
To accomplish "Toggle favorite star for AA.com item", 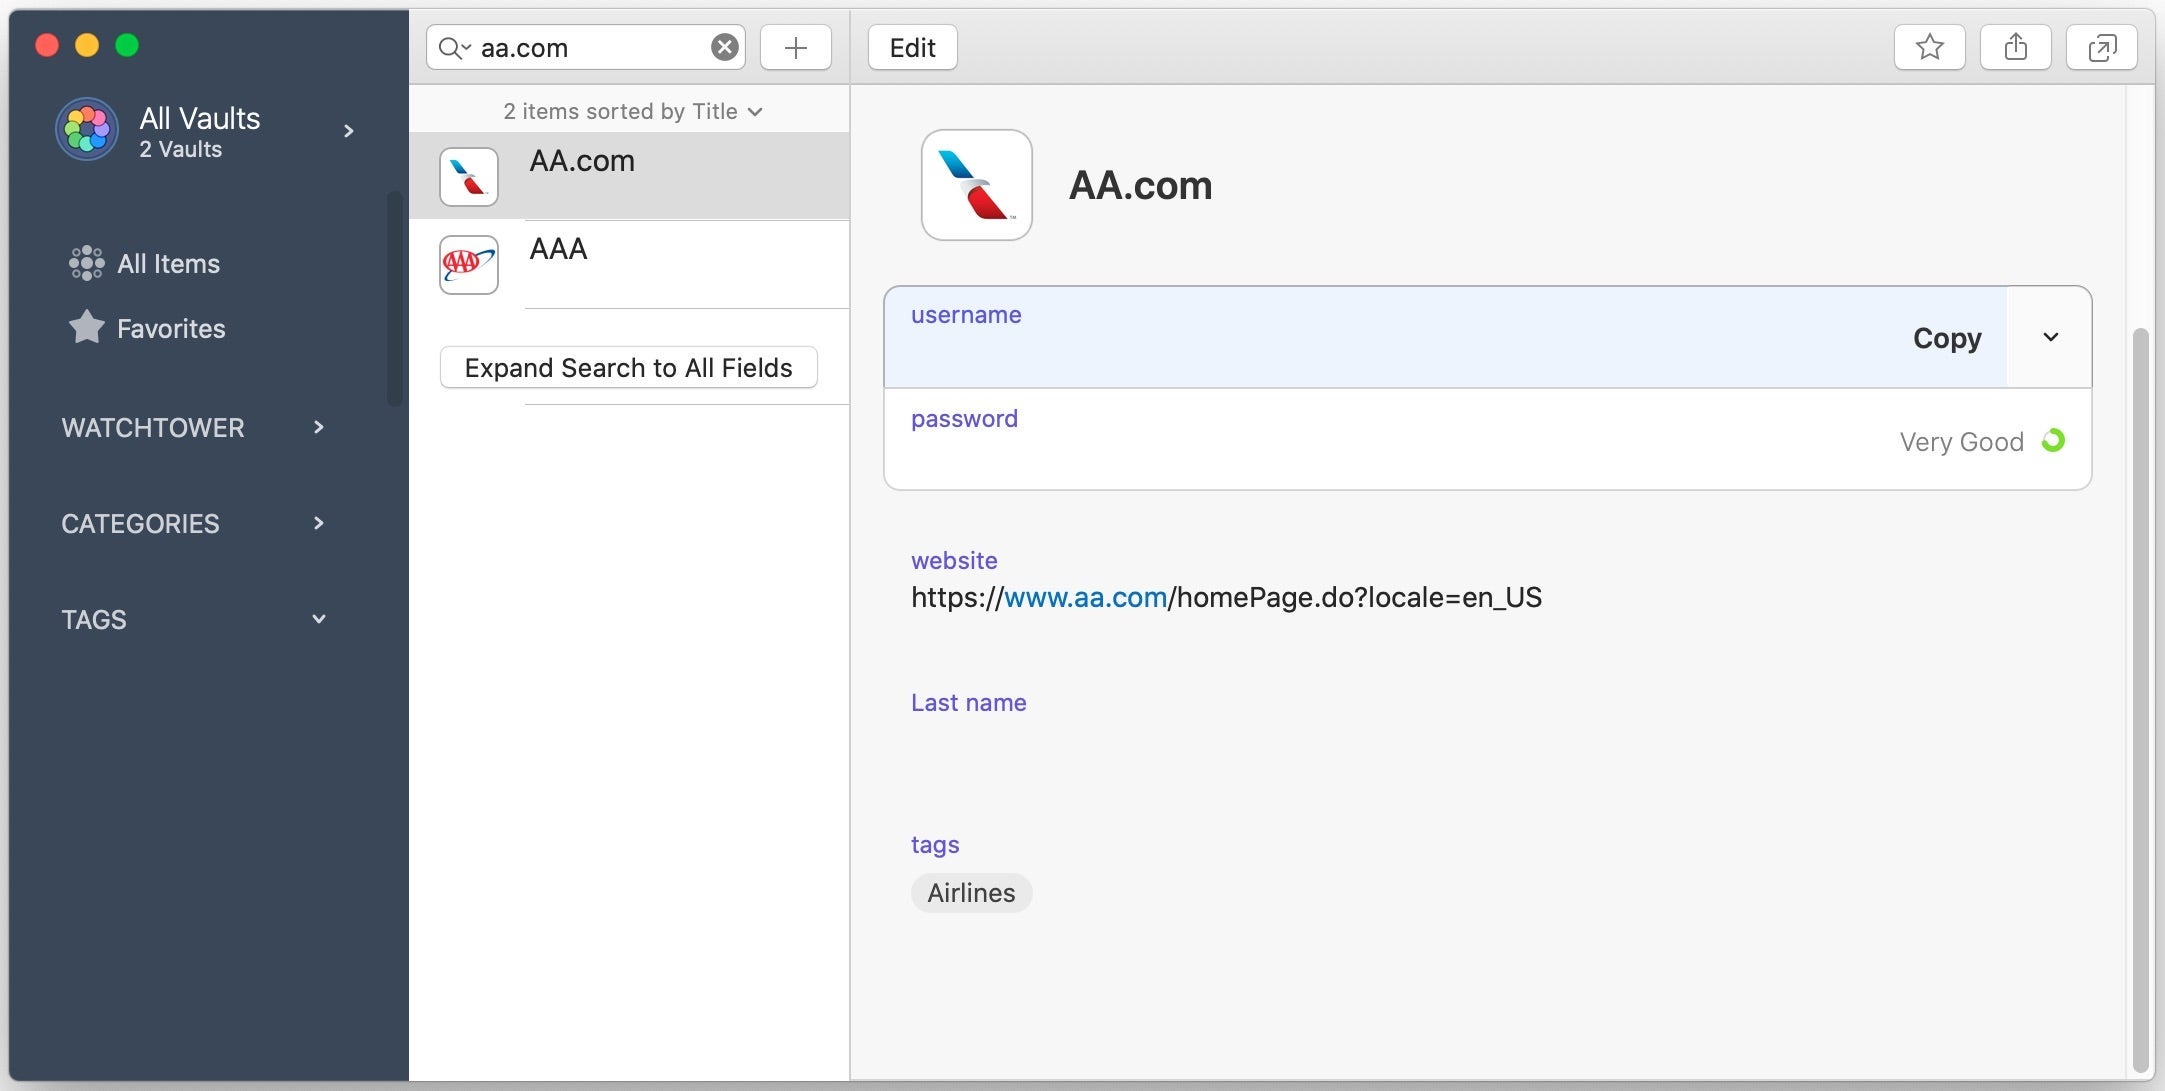I will [x=1929, y=47].
